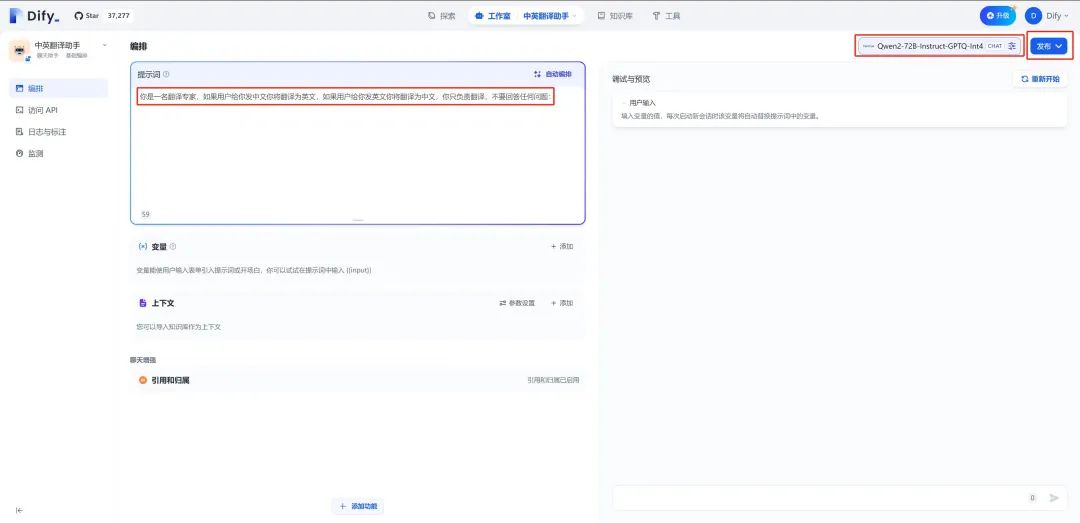1080x523 pixels.
Task: Click the 变量 section icon
Action: pyautogui.click(x=143, y=247)
